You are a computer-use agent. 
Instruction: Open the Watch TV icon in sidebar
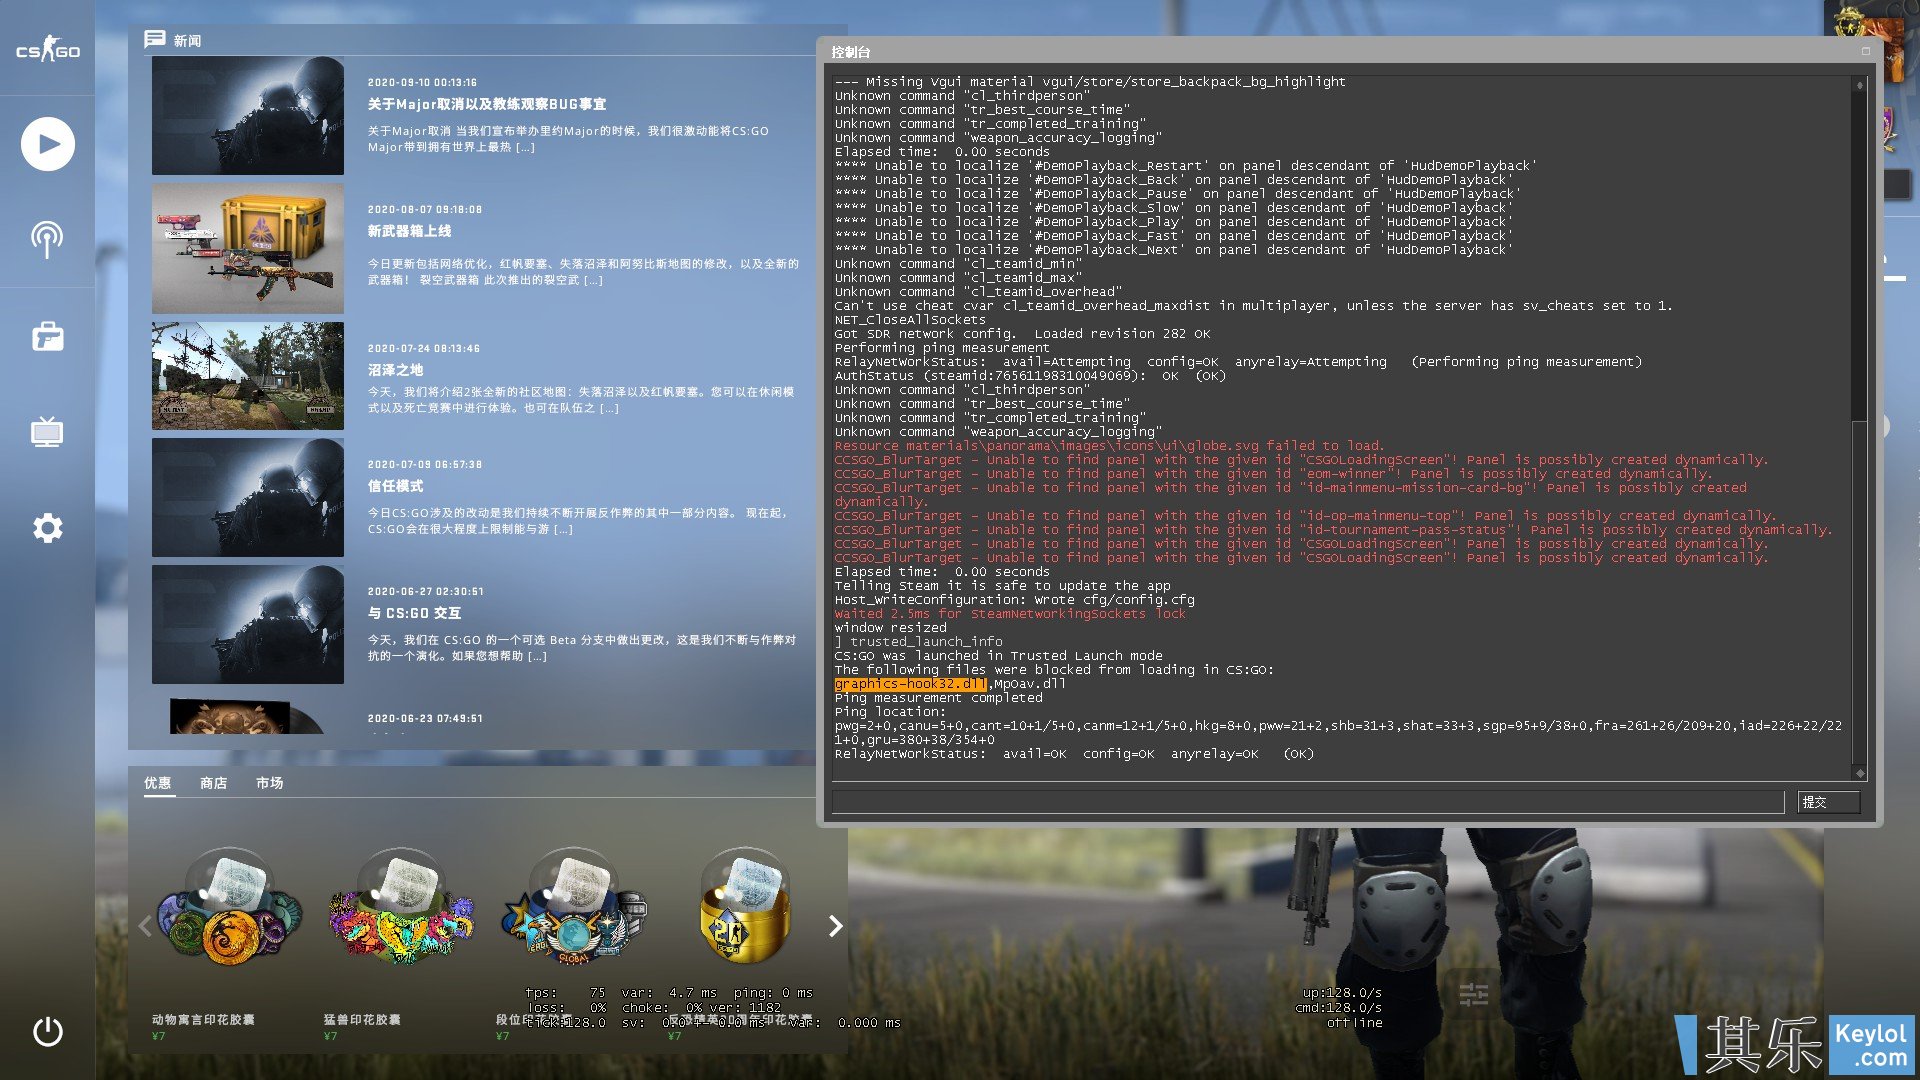47,432
